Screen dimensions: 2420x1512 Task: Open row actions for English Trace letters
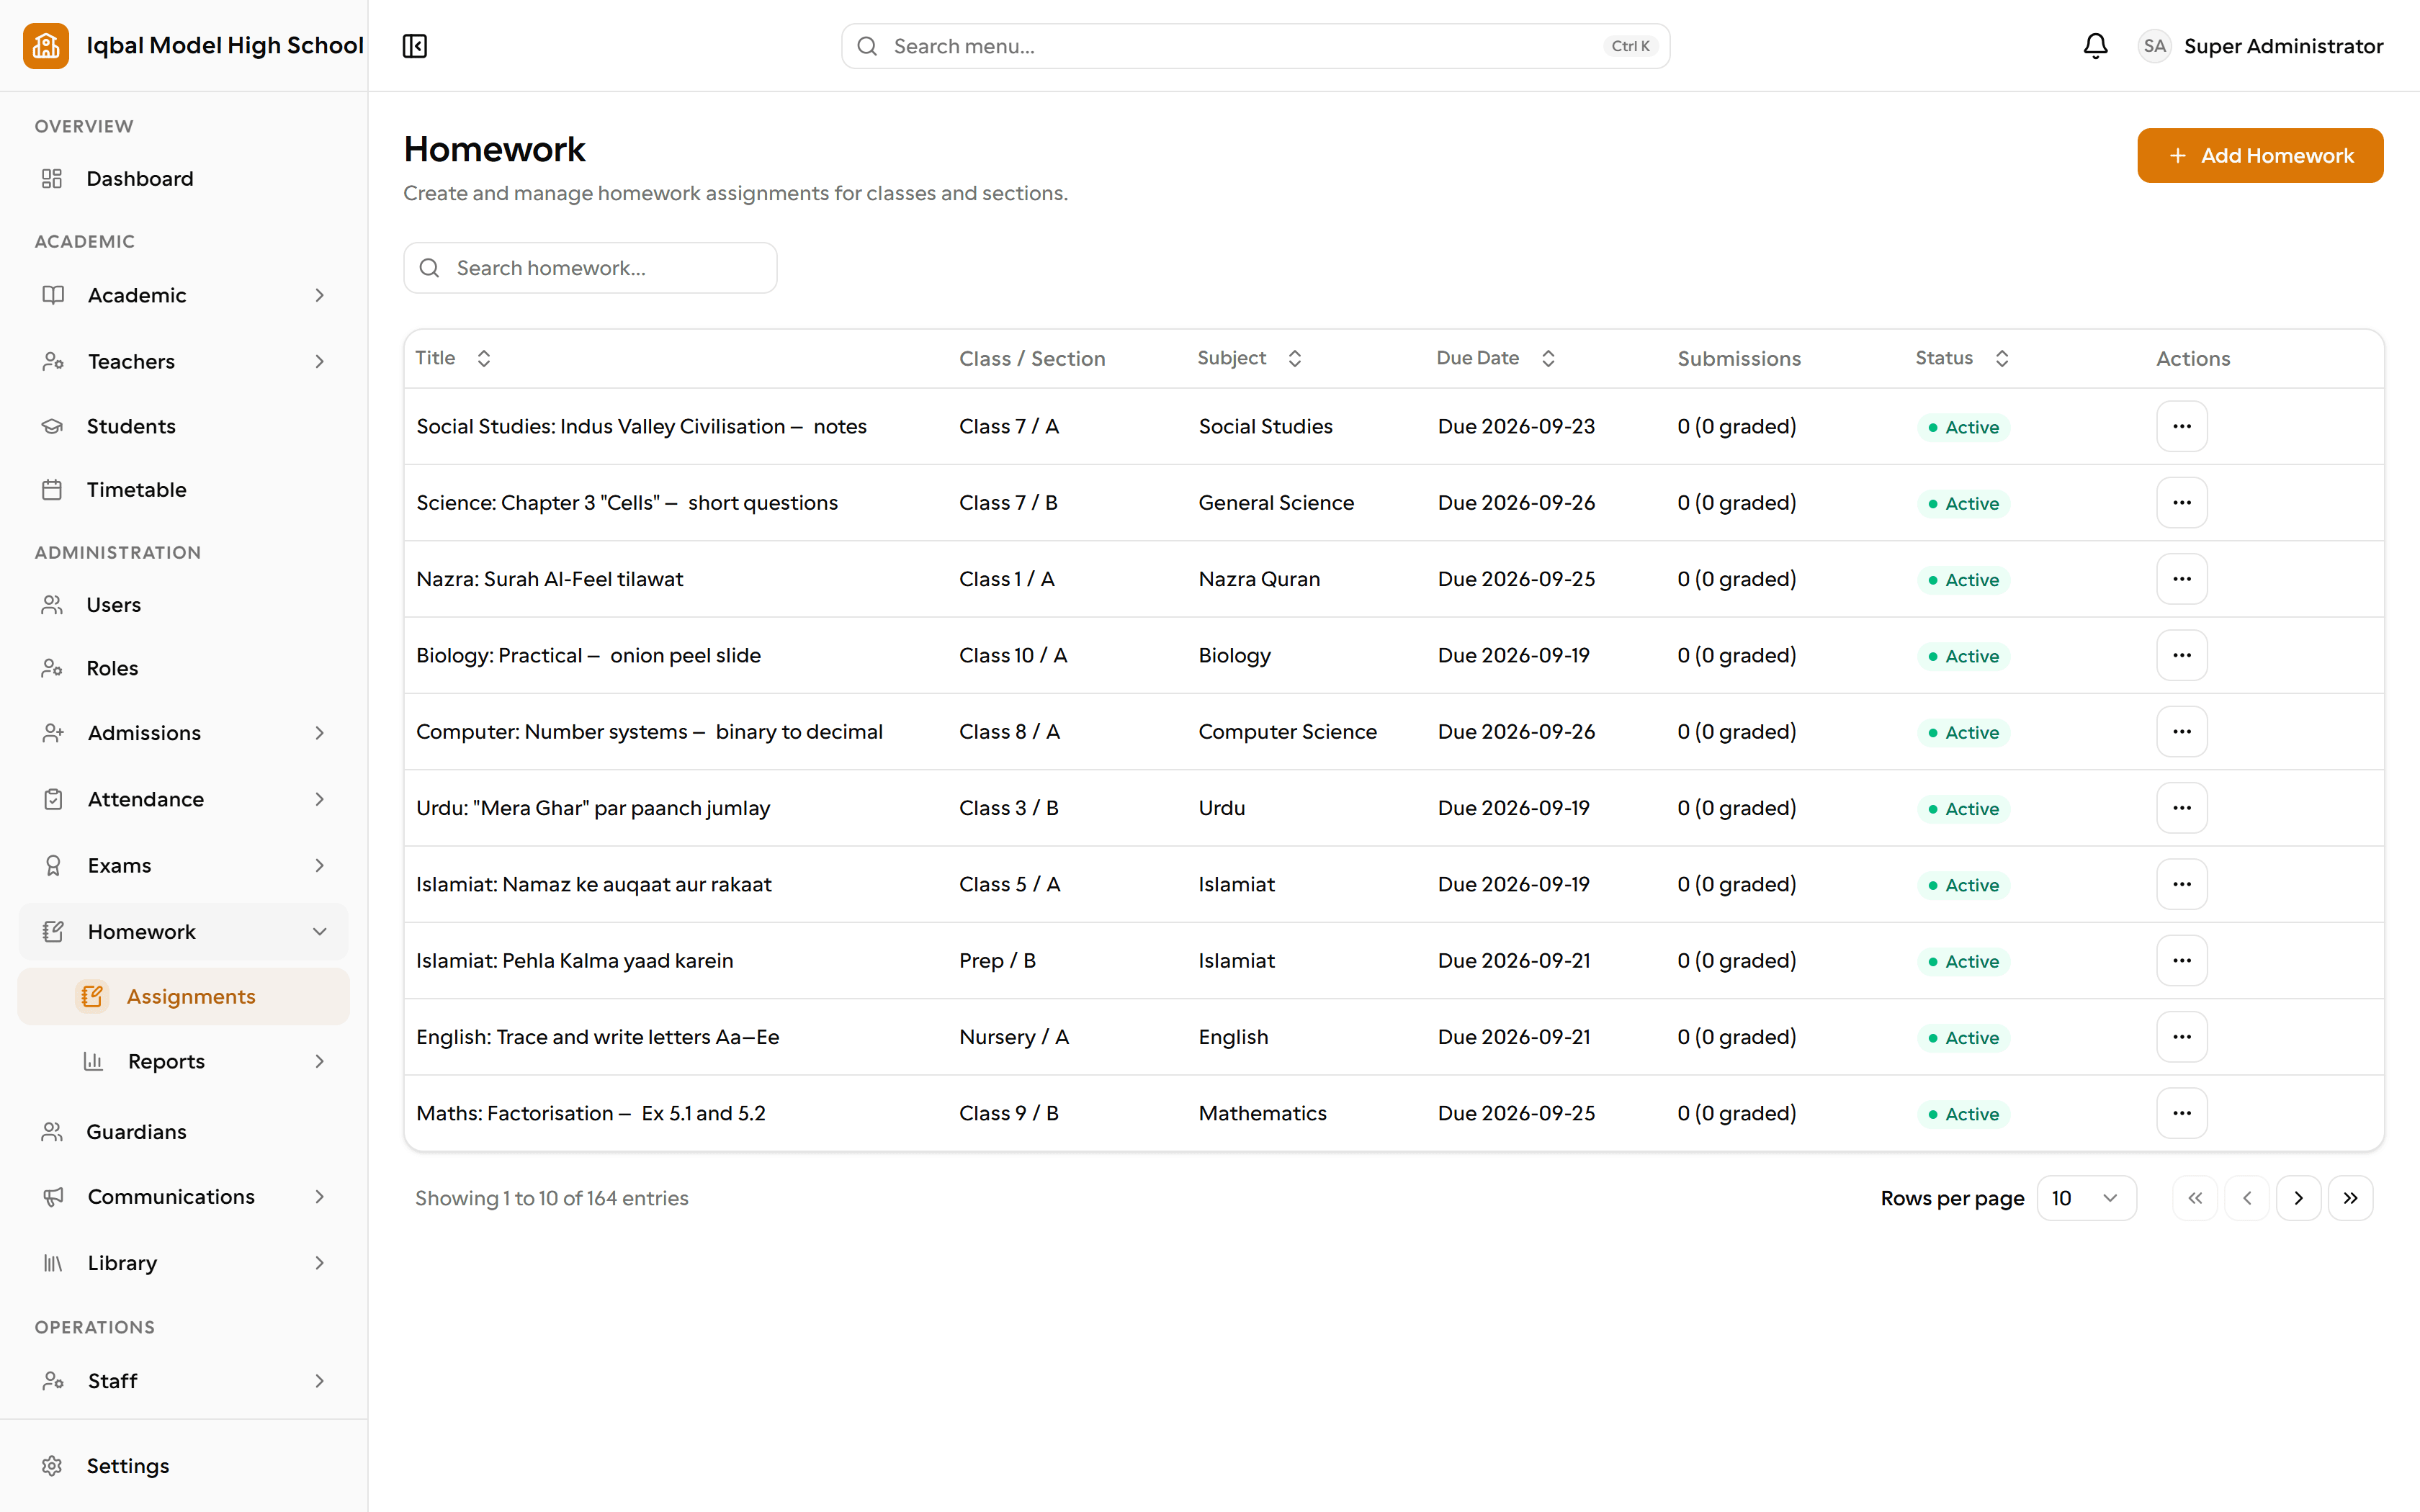click(x=2181, y=1037)
